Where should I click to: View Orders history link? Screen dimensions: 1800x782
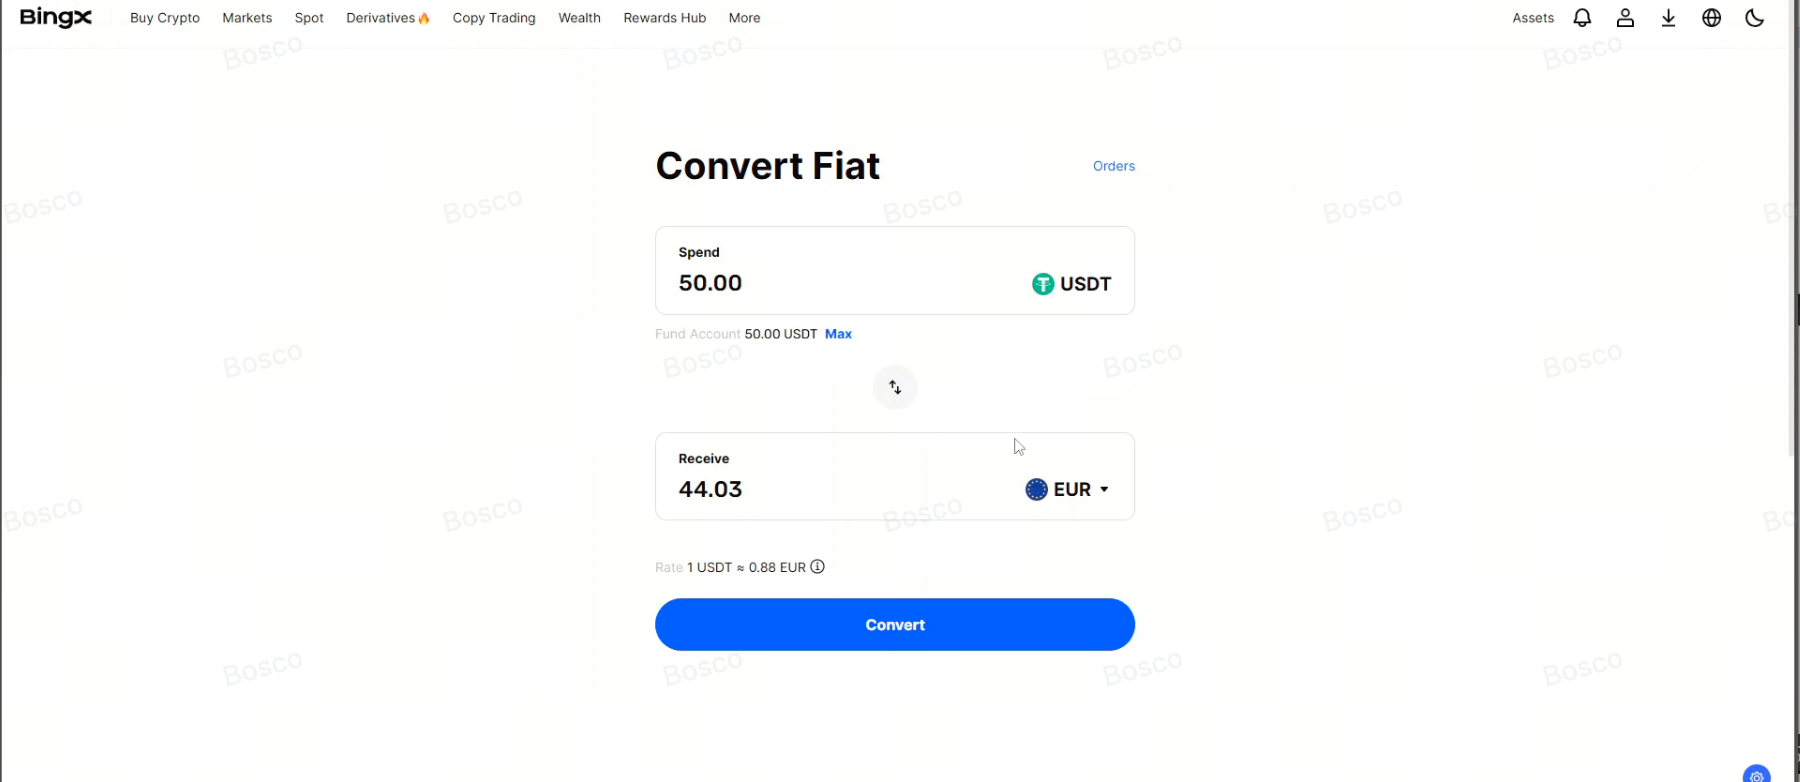pyautogui.click(x=1113, y=166)
